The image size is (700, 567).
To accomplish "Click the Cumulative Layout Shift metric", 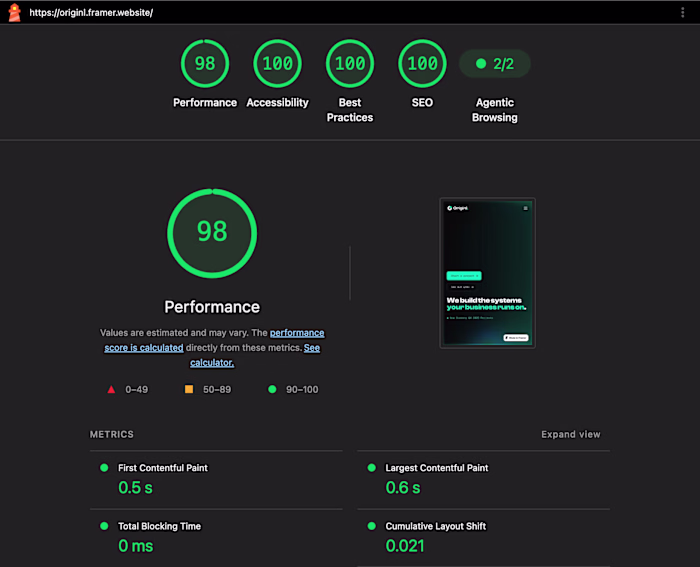I will pyautogui.click(x=483, y=538).
